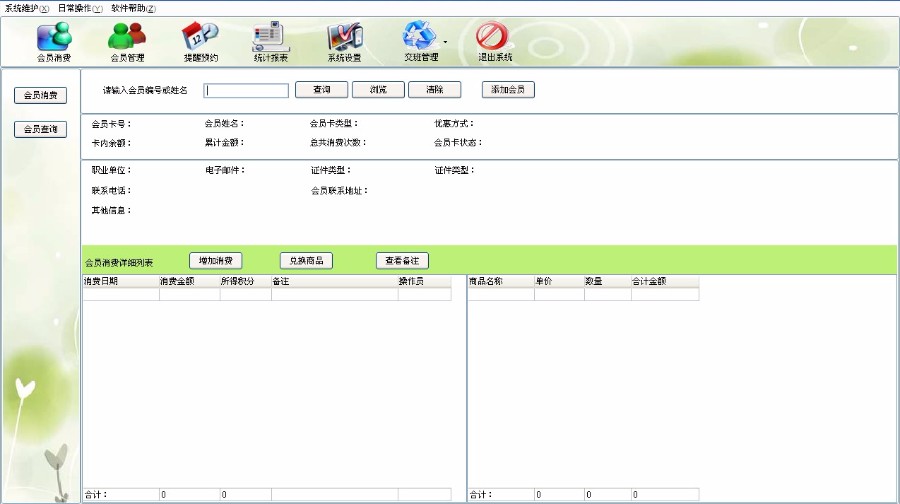Viewport: 900px width, 504px height.
Task: Click 电子邮件 label
Action: pos(225,170)
